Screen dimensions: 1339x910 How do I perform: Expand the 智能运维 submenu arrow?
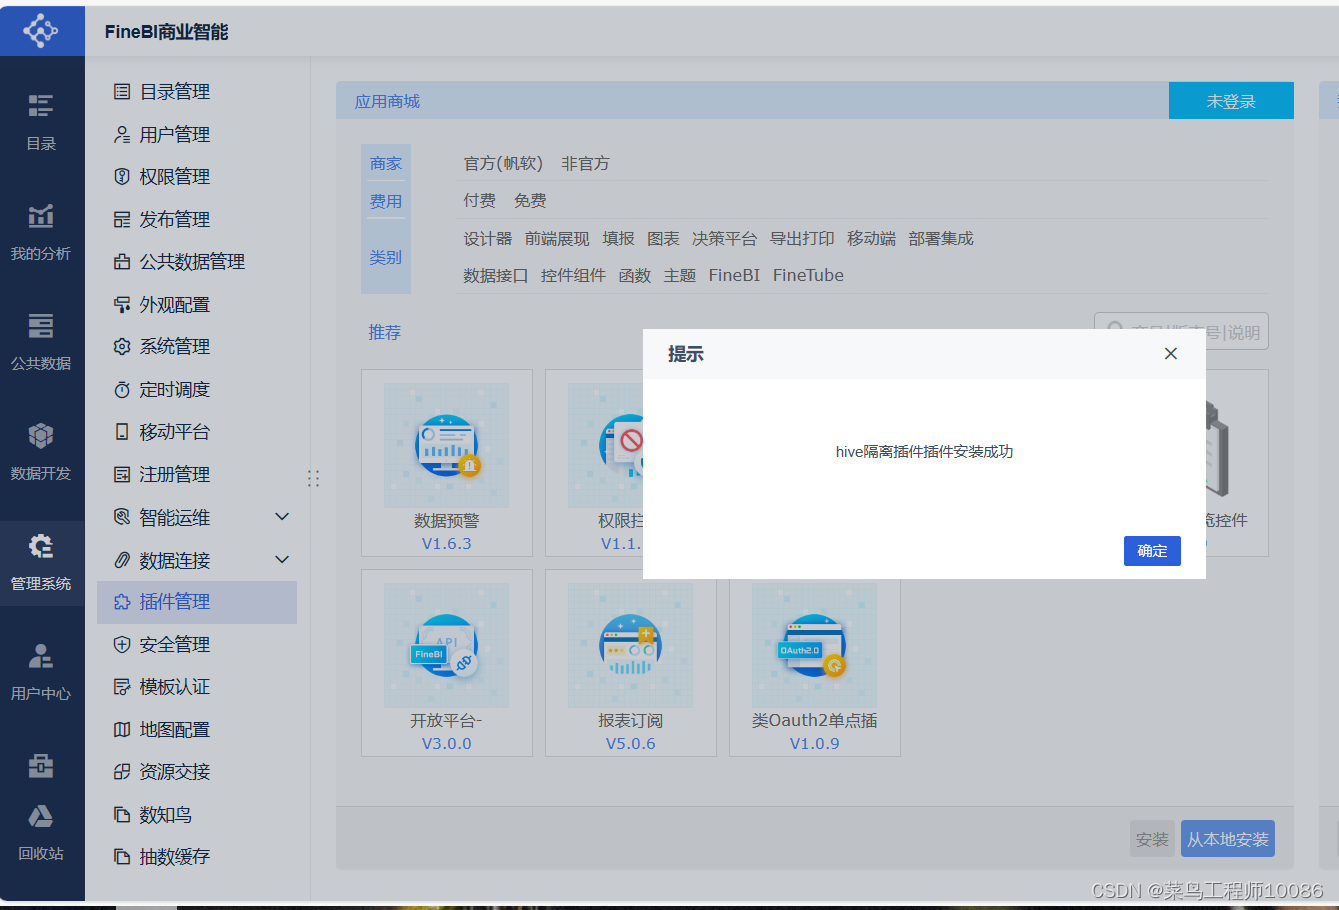click(282, 517)
